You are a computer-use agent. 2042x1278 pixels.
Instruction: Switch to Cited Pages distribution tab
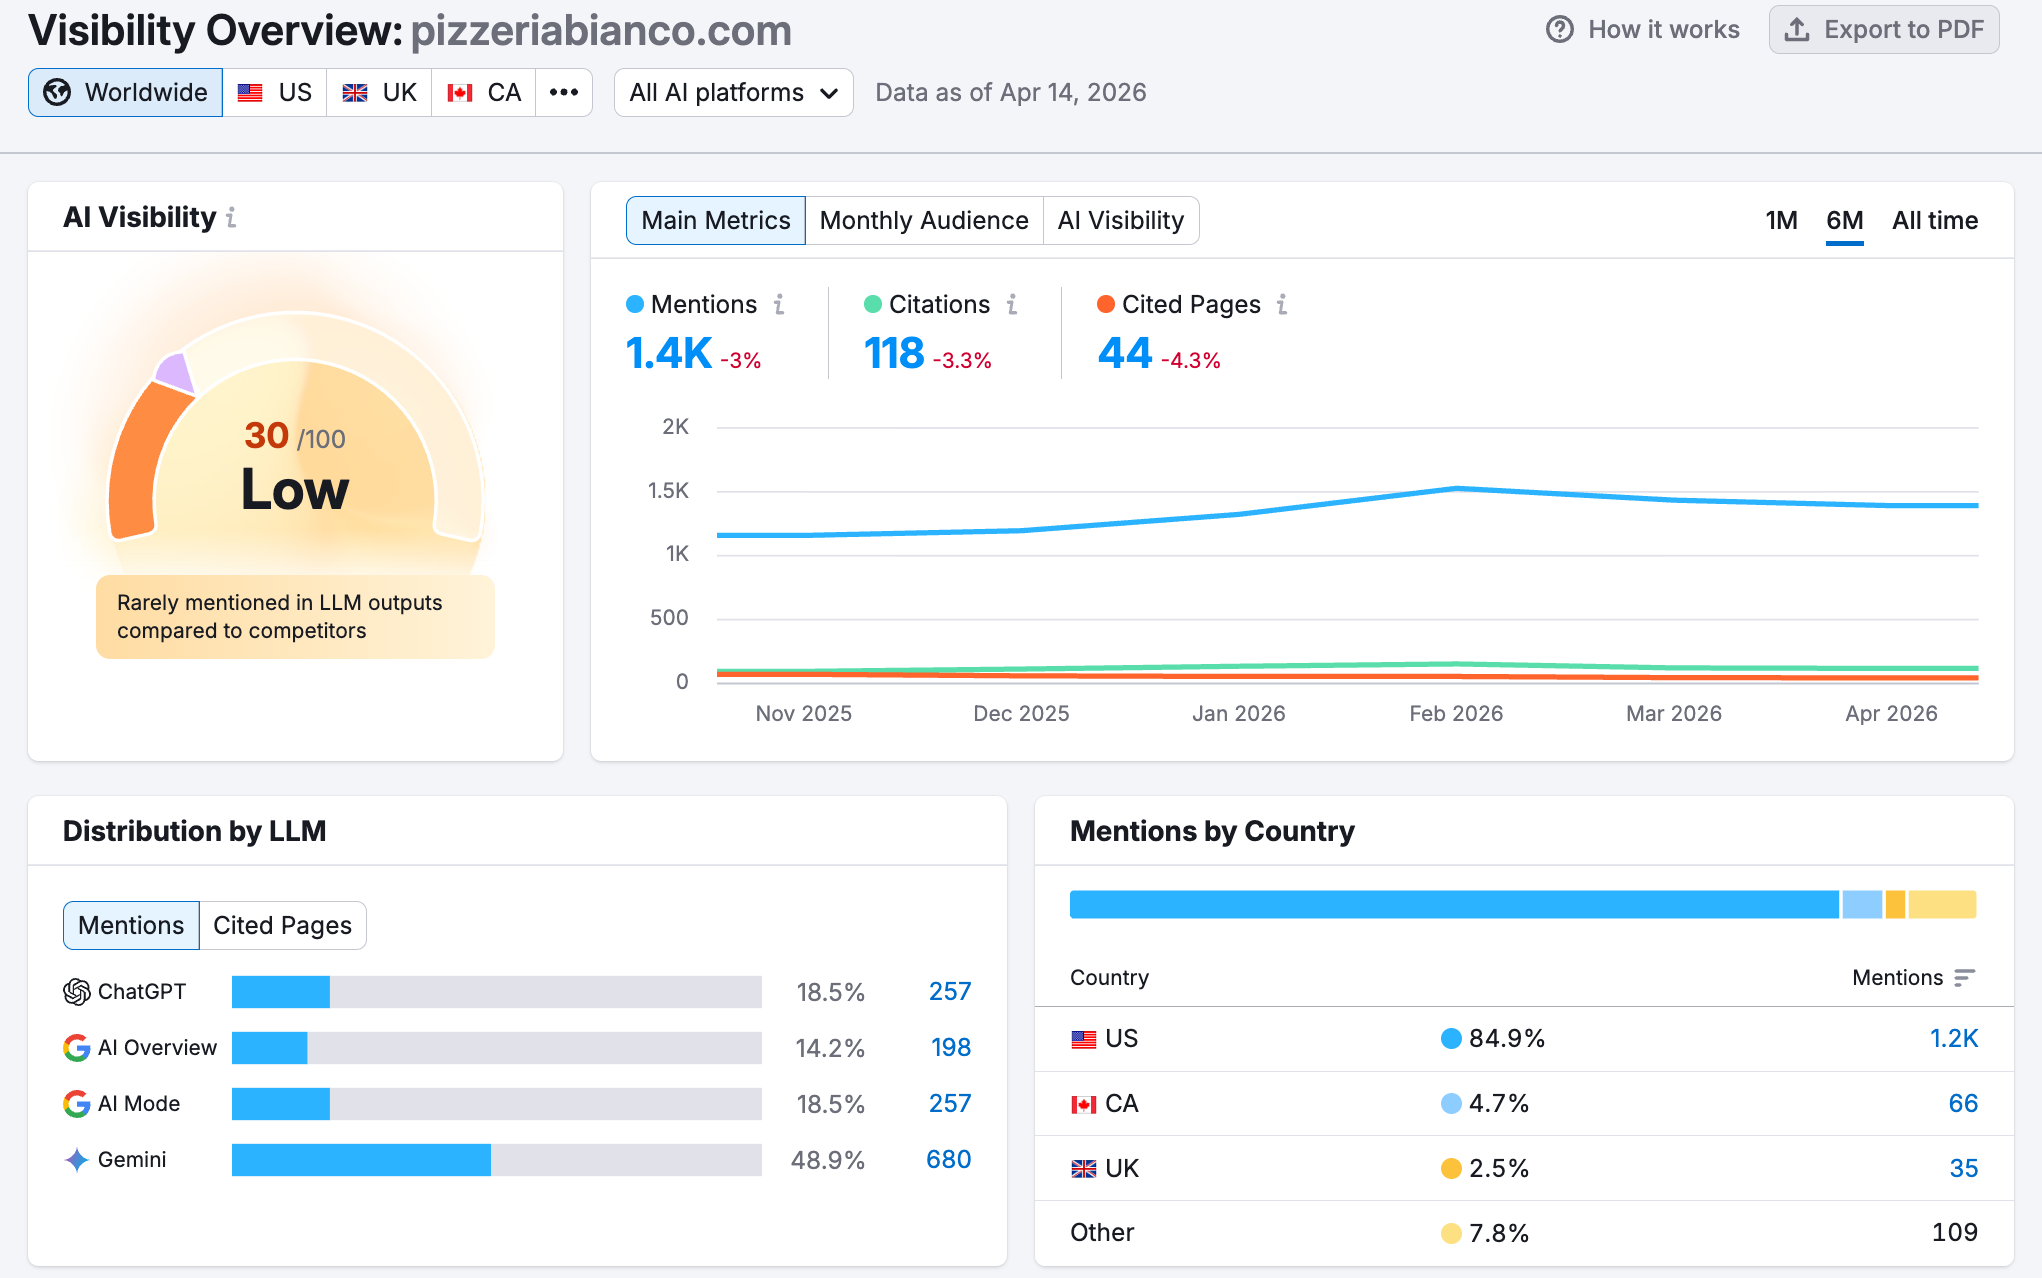point(282,925)
